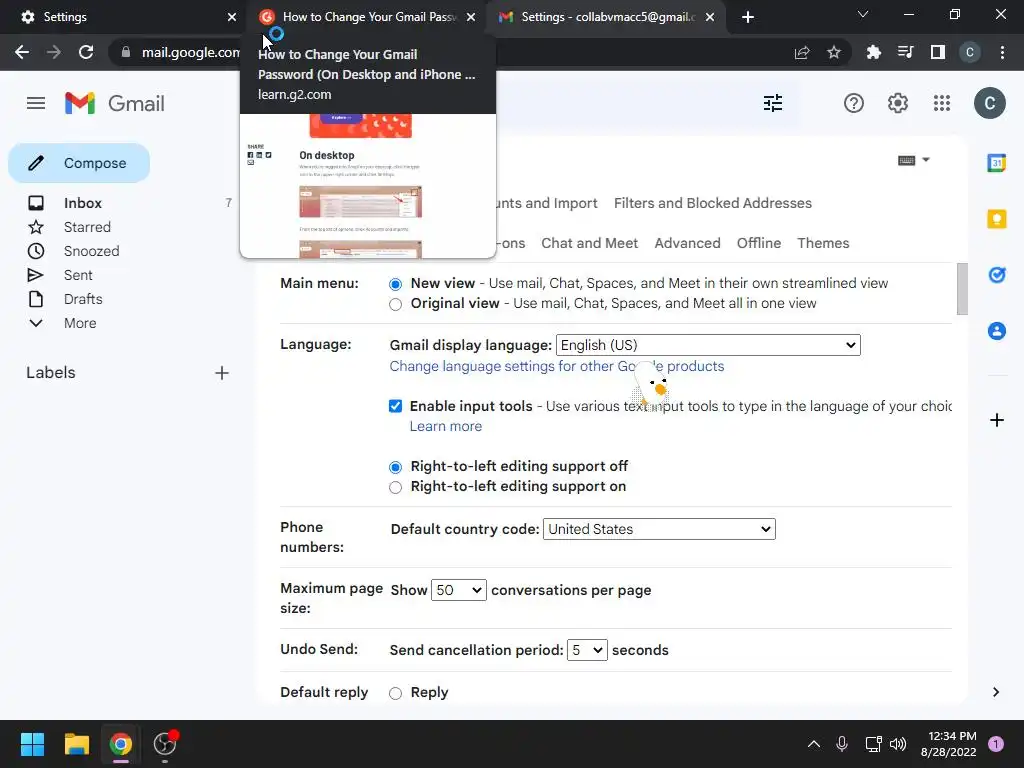Open input tools dropdown arrow

pos(925,160)
